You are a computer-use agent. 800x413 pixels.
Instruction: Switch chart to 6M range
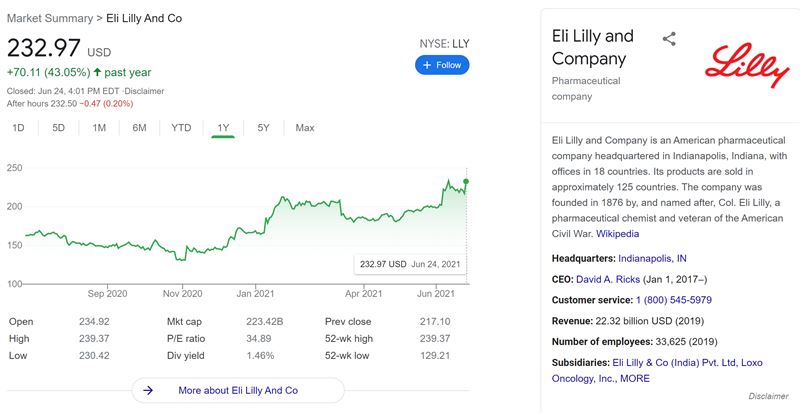point(139,128)
